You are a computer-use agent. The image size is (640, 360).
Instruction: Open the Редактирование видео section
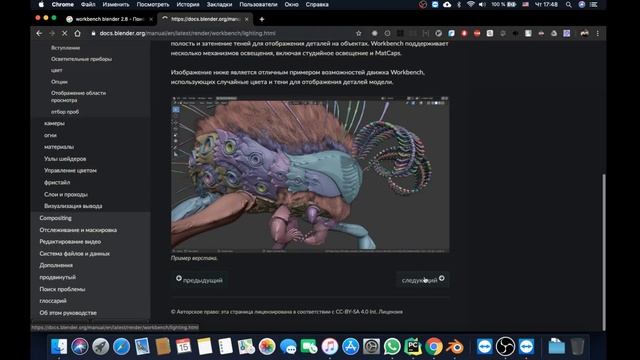70,242
